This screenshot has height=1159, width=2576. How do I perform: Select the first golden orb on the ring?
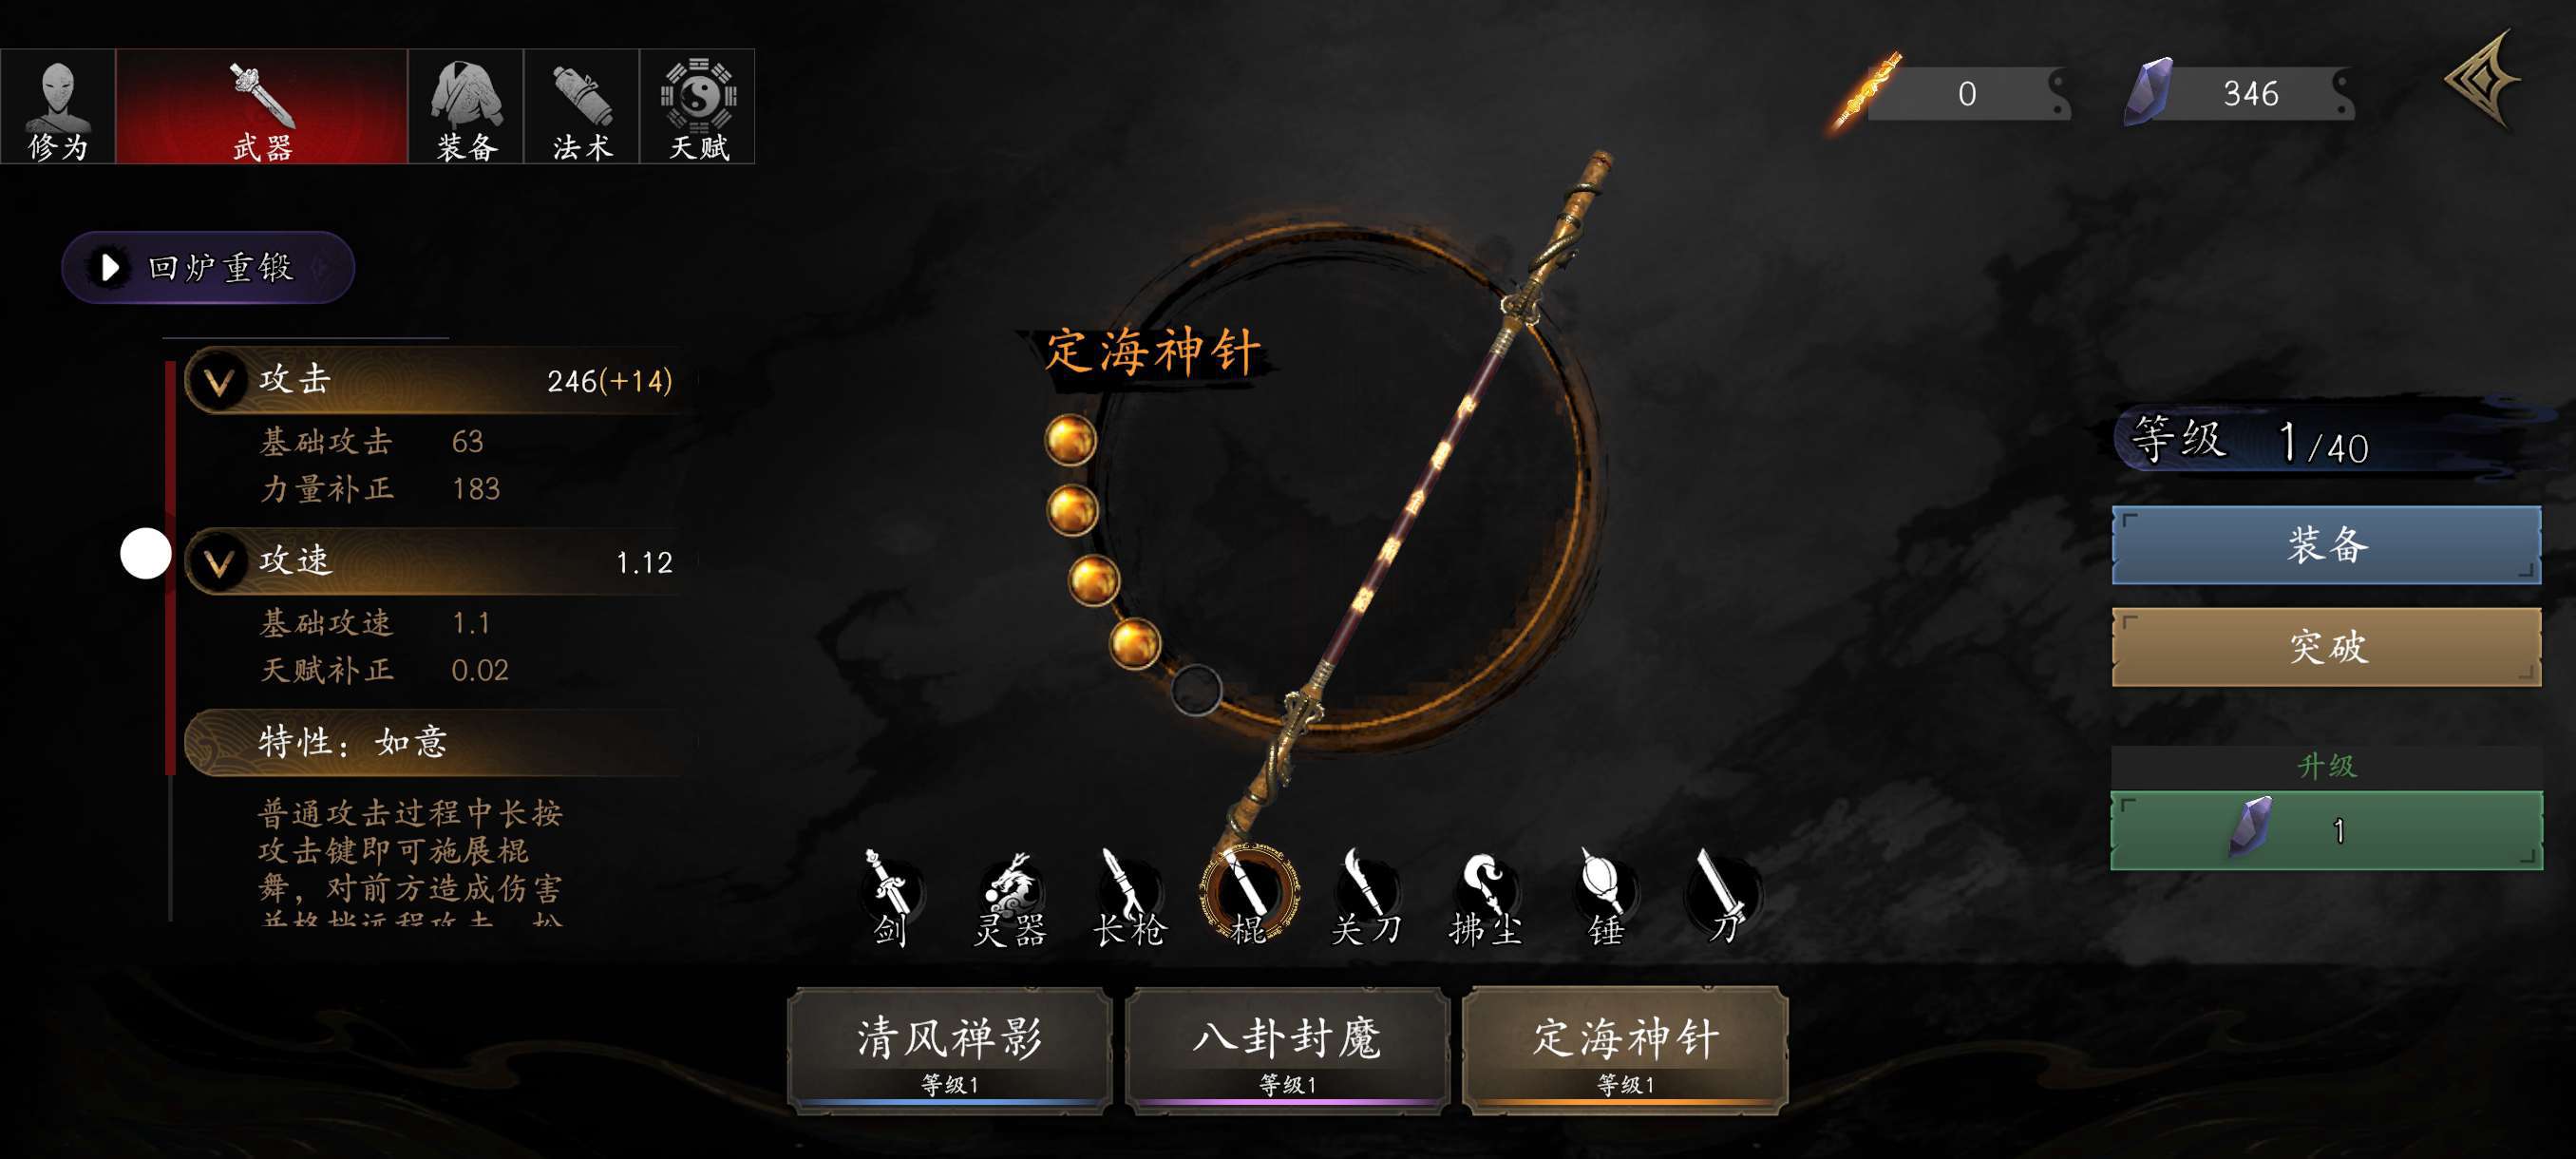[x=1070, y=440]
